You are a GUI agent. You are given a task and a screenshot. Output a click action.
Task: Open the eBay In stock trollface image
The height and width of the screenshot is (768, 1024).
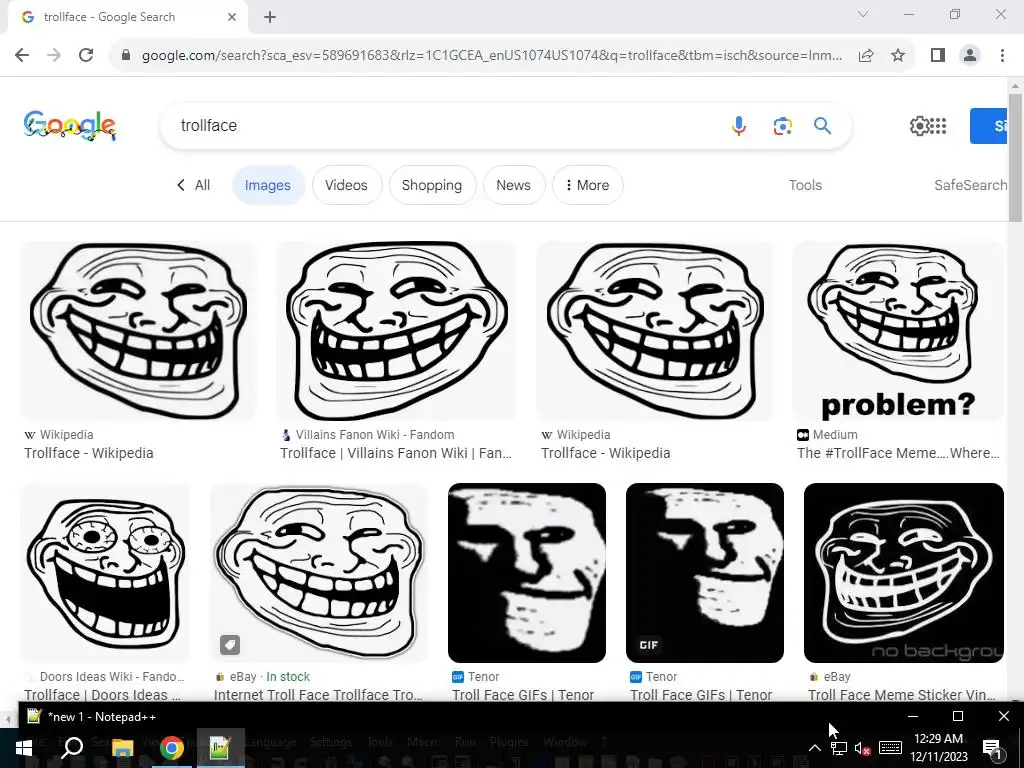(319, 573)
